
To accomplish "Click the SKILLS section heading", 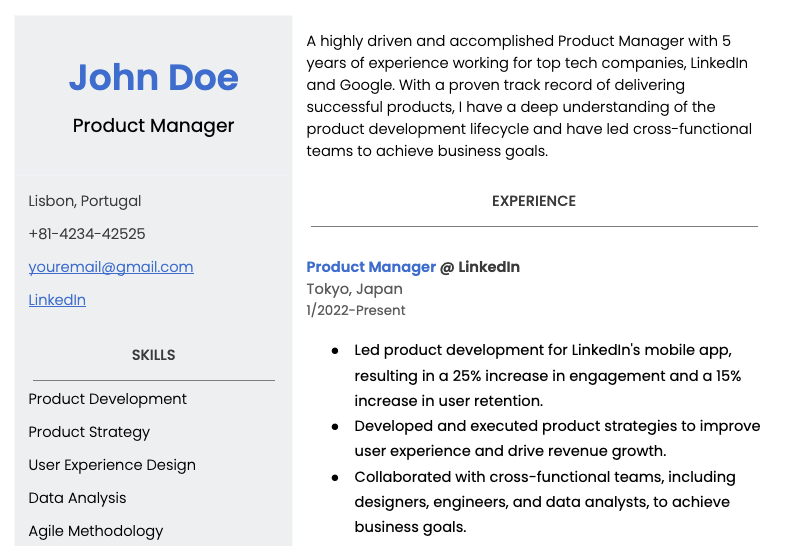I will click(153, 355).
